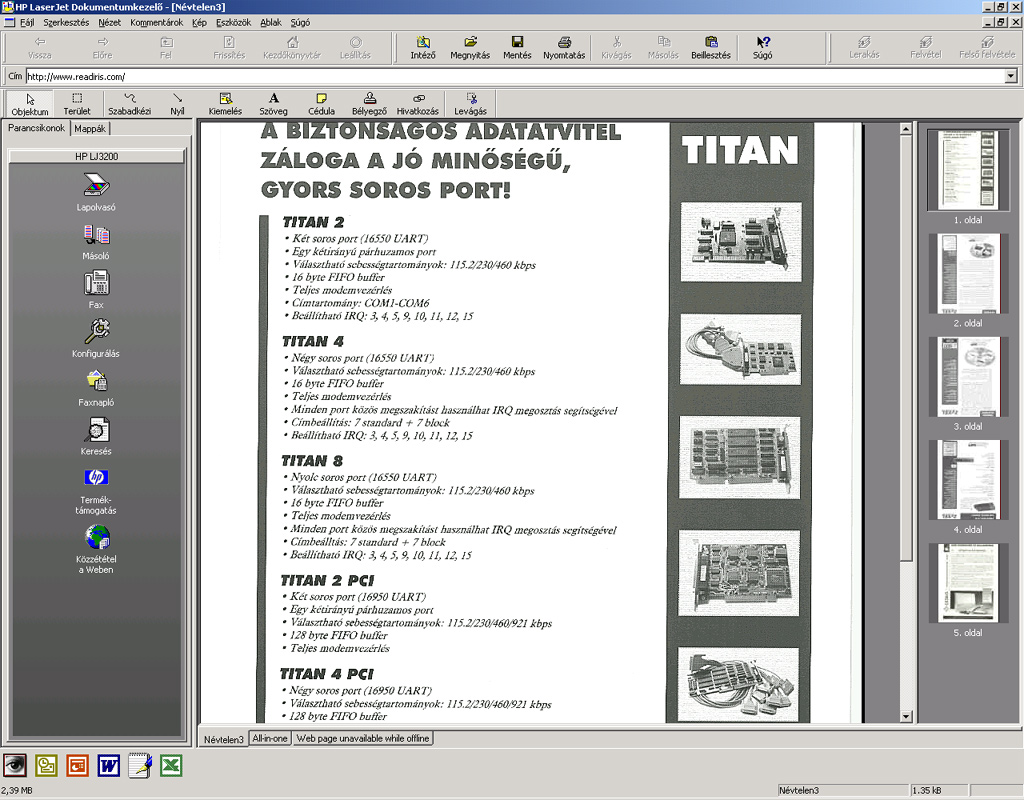Viewport: 1024px width, 800px height.
Task: Select the 3. oldal page thumbnail
Action: 968,376
